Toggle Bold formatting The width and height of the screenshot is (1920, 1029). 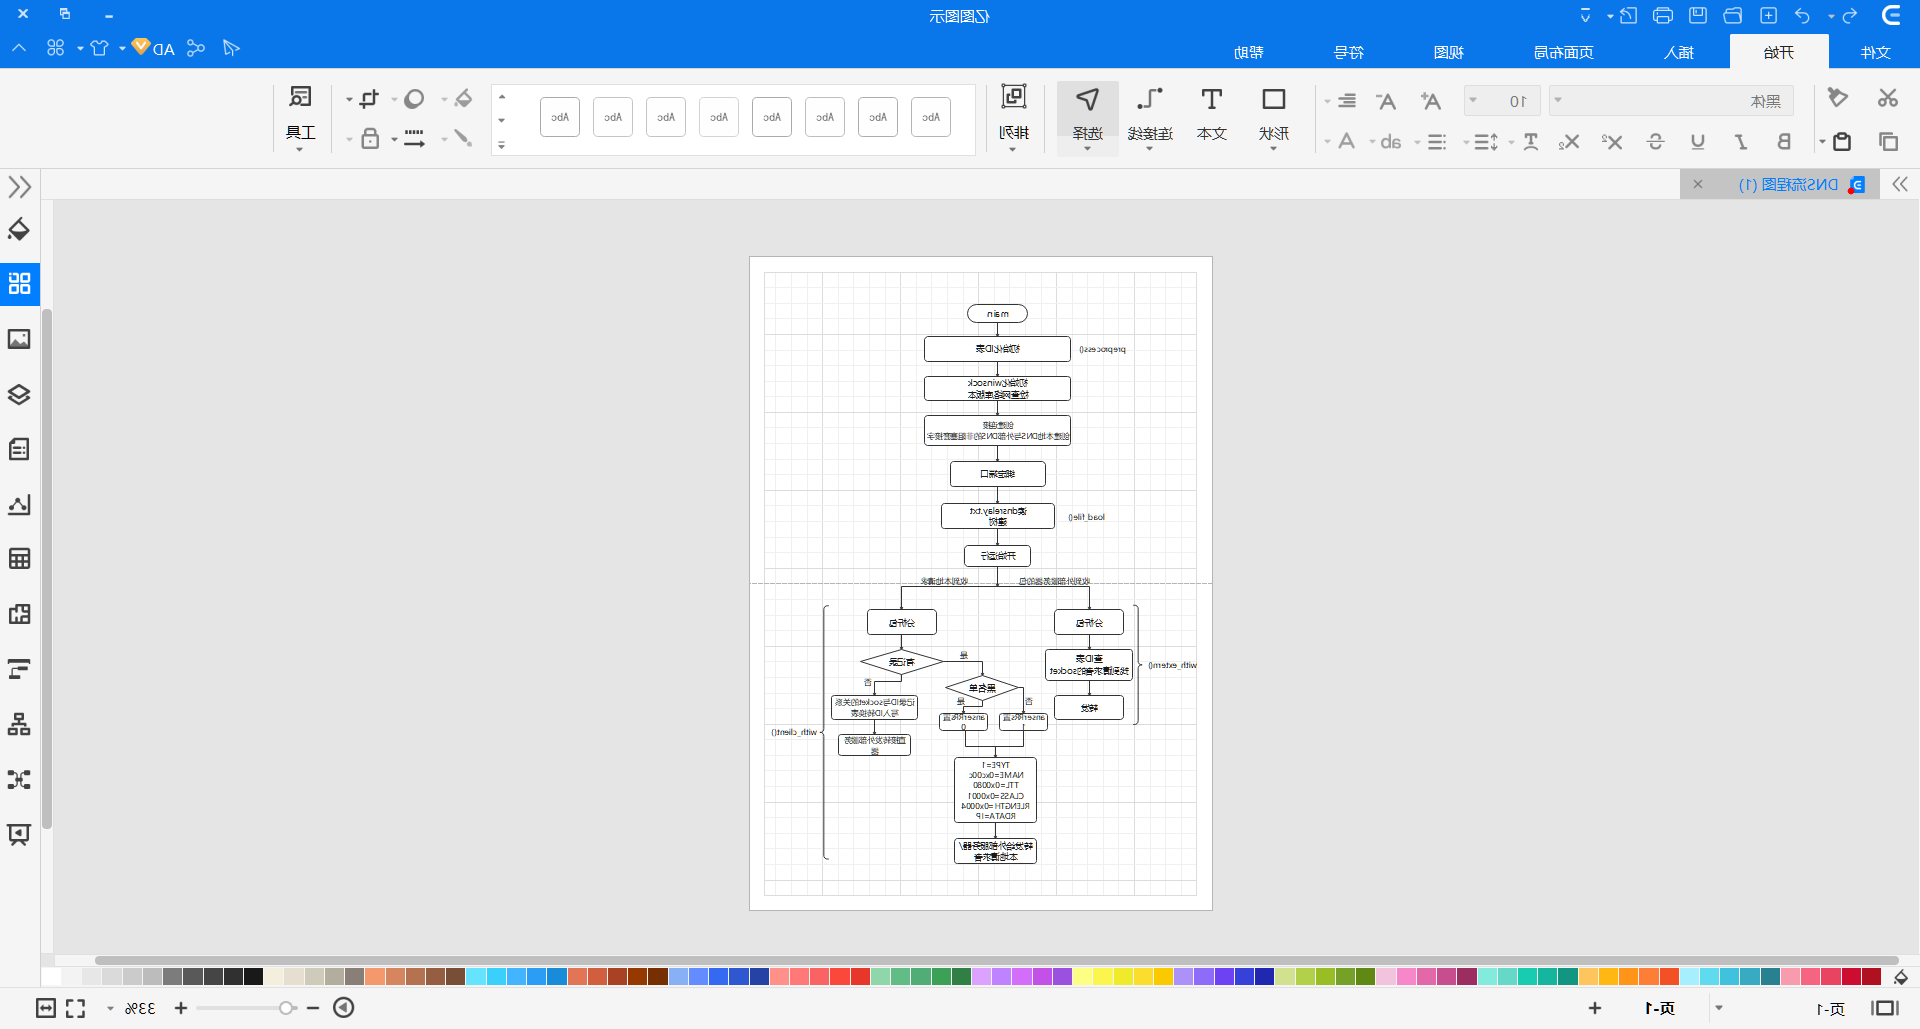(1784, 142)
